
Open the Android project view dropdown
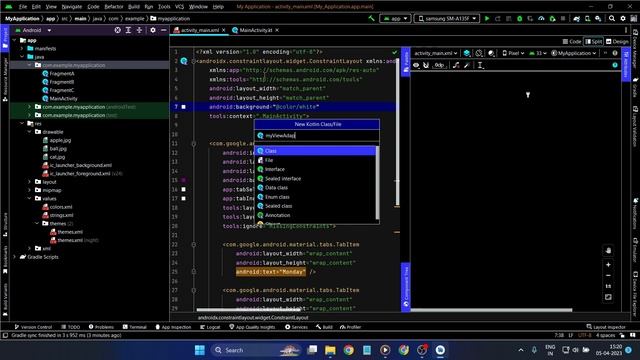click(34, 30)
